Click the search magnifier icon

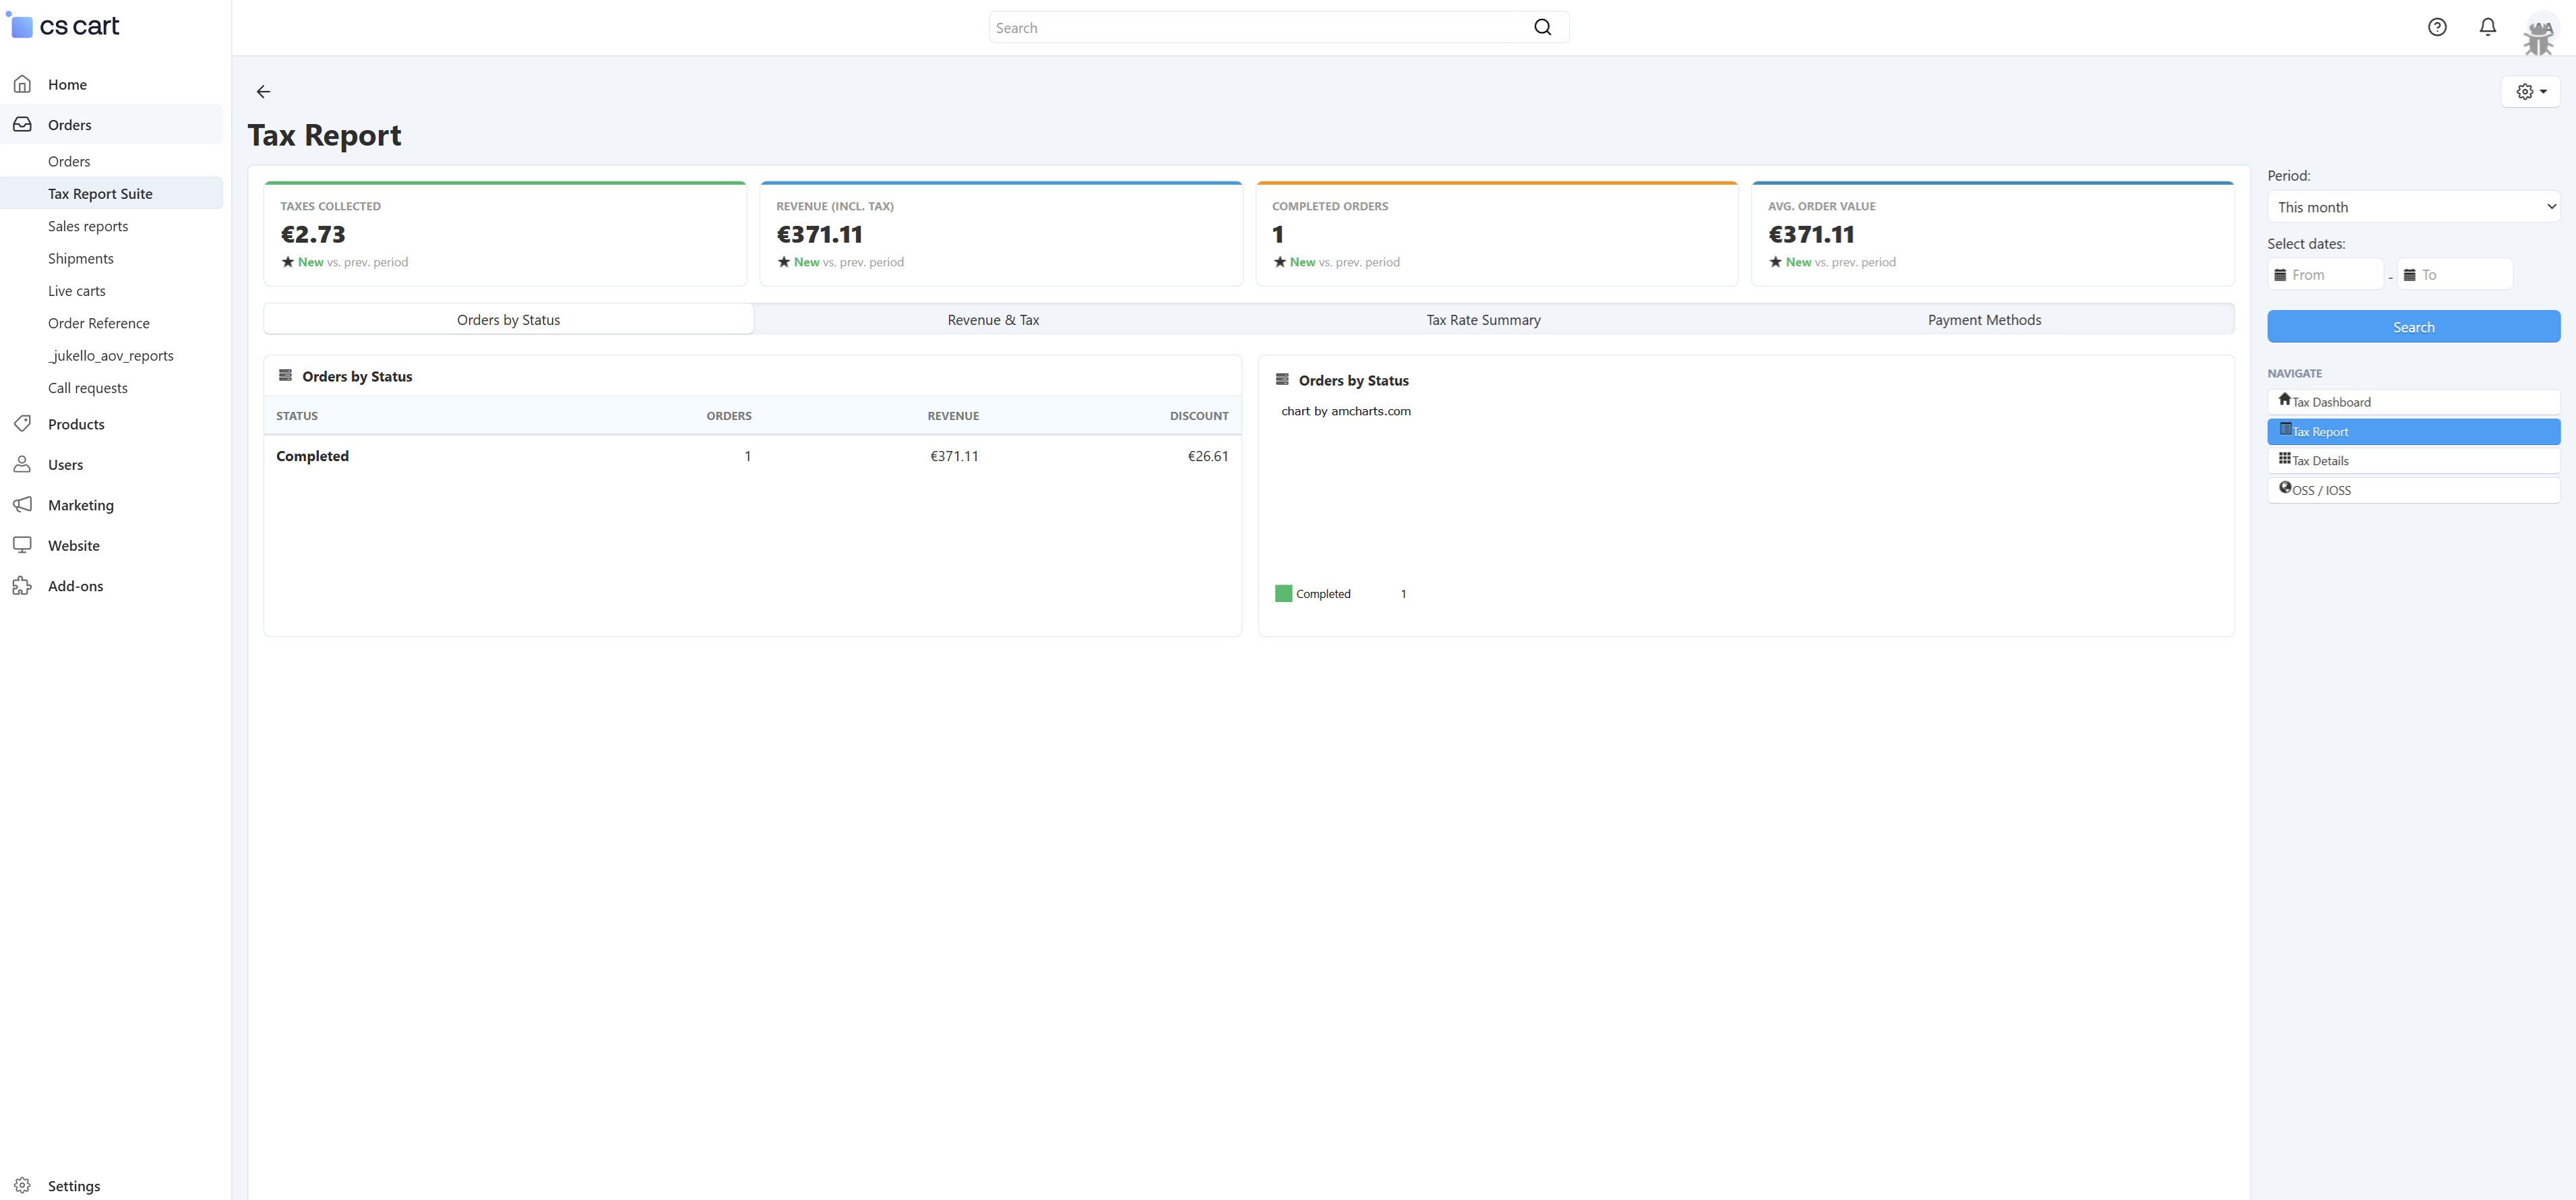1542,27
